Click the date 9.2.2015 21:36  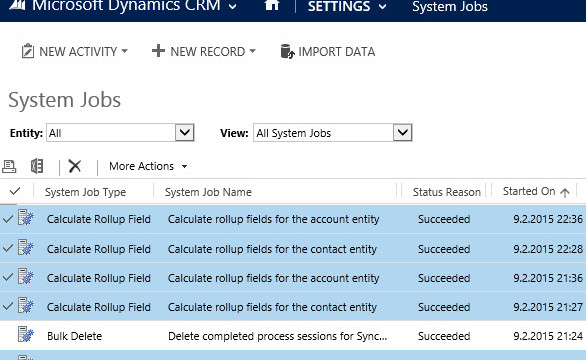548,278
